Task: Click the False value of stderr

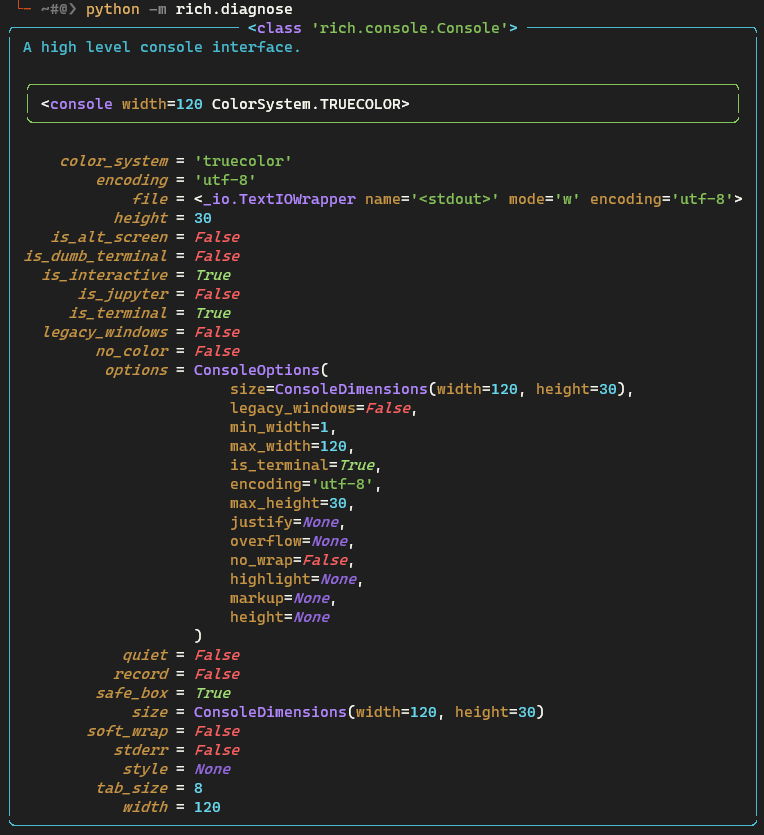Action: [217, 750]
